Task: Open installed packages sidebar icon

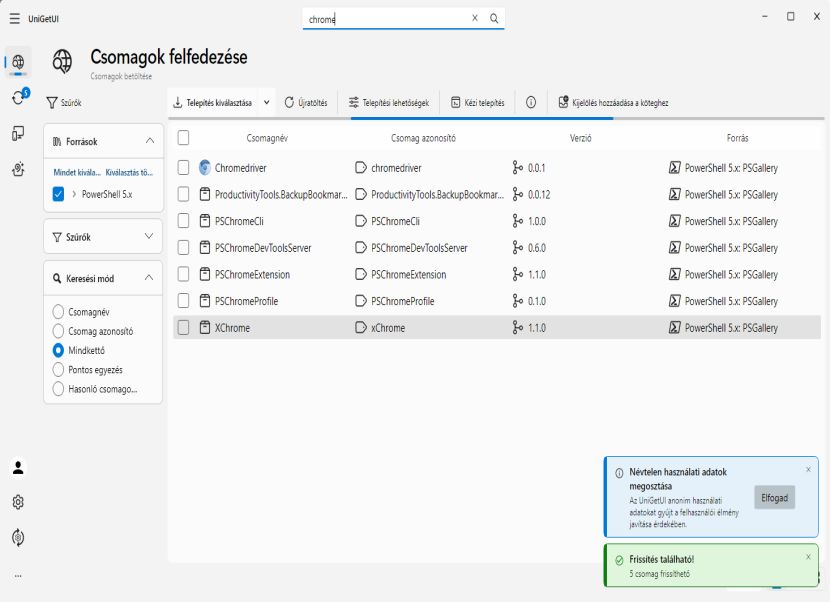Action: (x=18, y=133)
